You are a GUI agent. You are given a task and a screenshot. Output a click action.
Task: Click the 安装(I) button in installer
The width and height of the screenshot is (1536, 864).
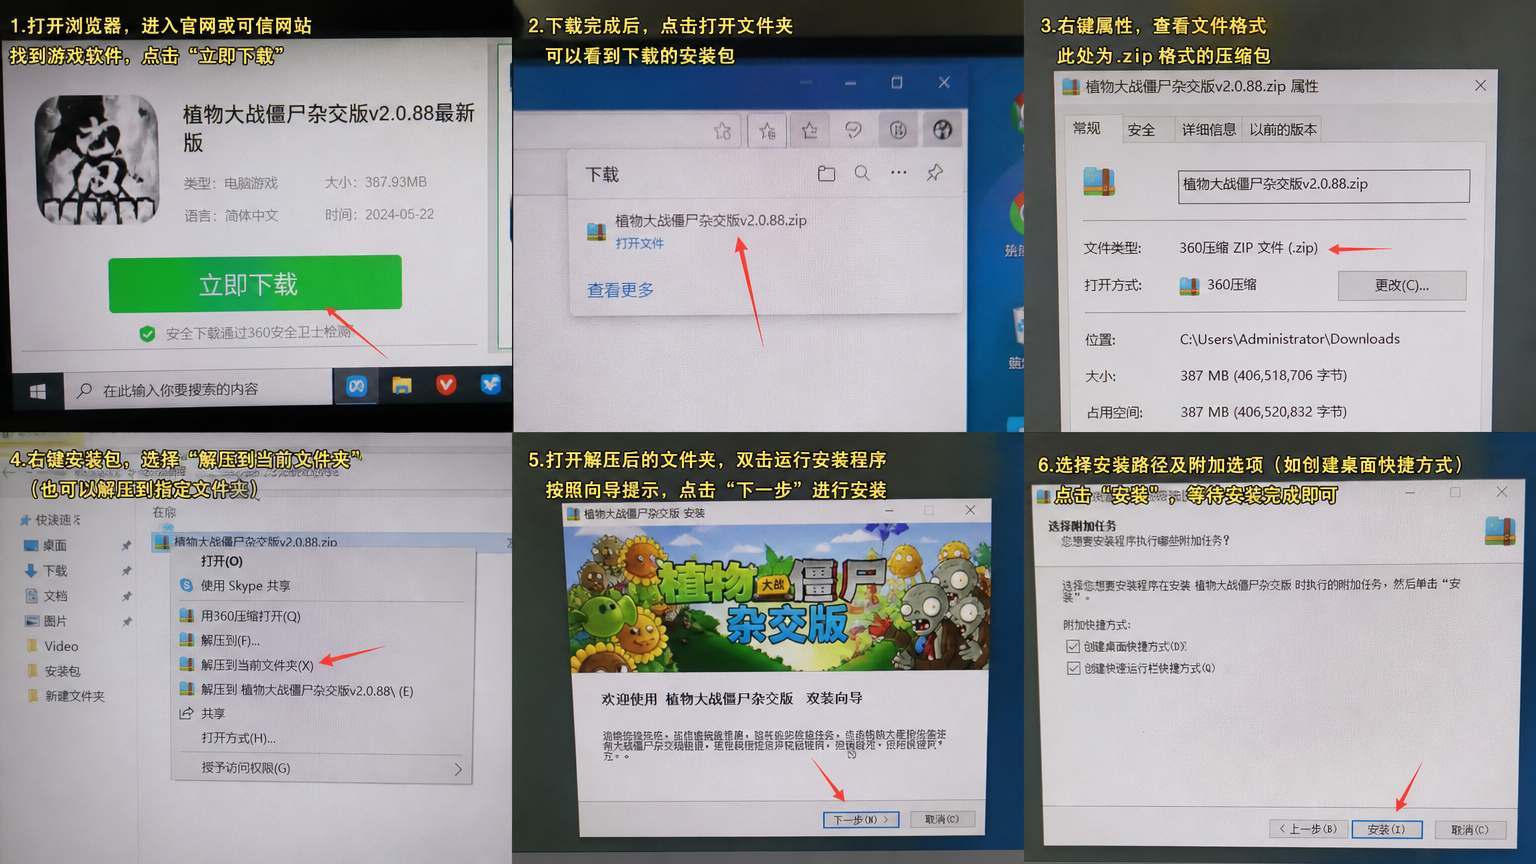(1386, 830)
